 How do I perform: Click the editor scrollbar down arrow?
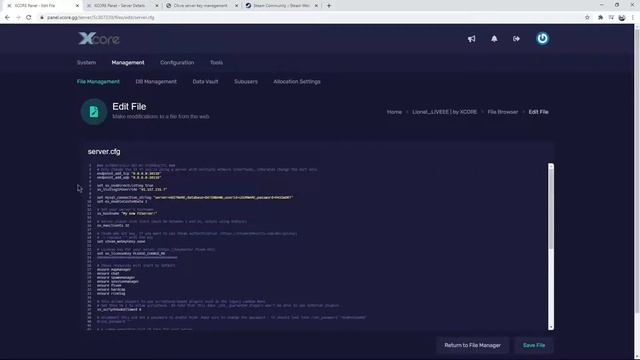[x=551, y=327]
